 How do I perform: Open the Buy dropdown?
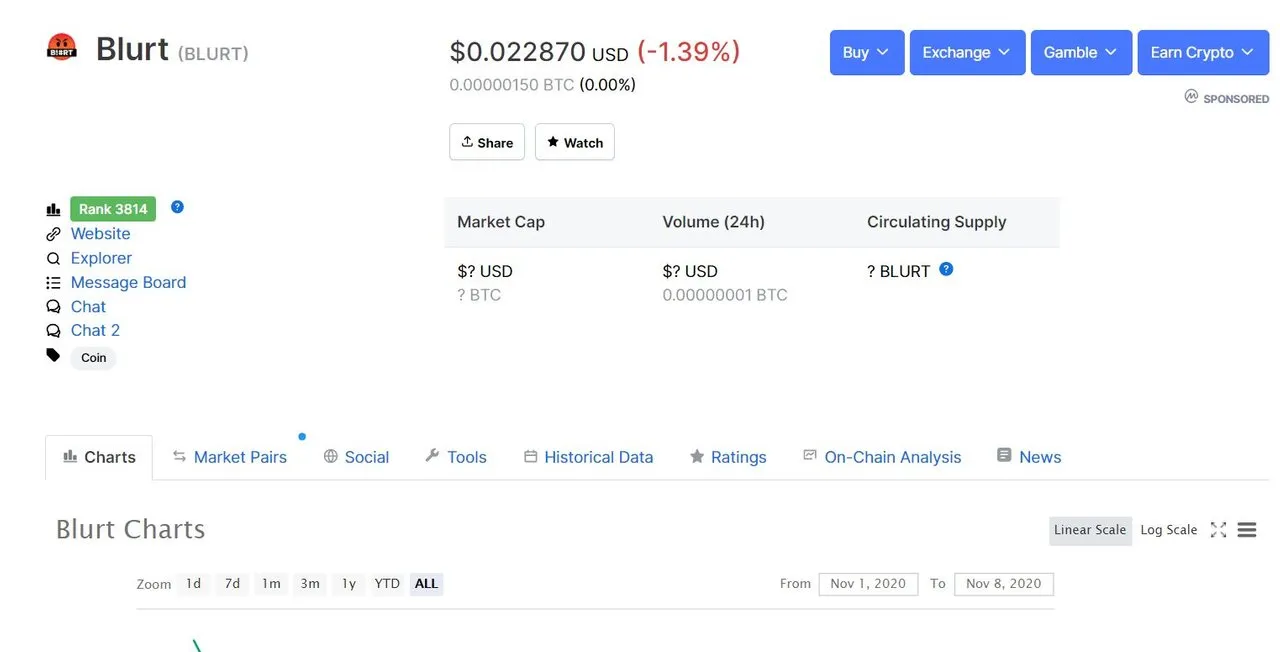click(x=867, y=52)
